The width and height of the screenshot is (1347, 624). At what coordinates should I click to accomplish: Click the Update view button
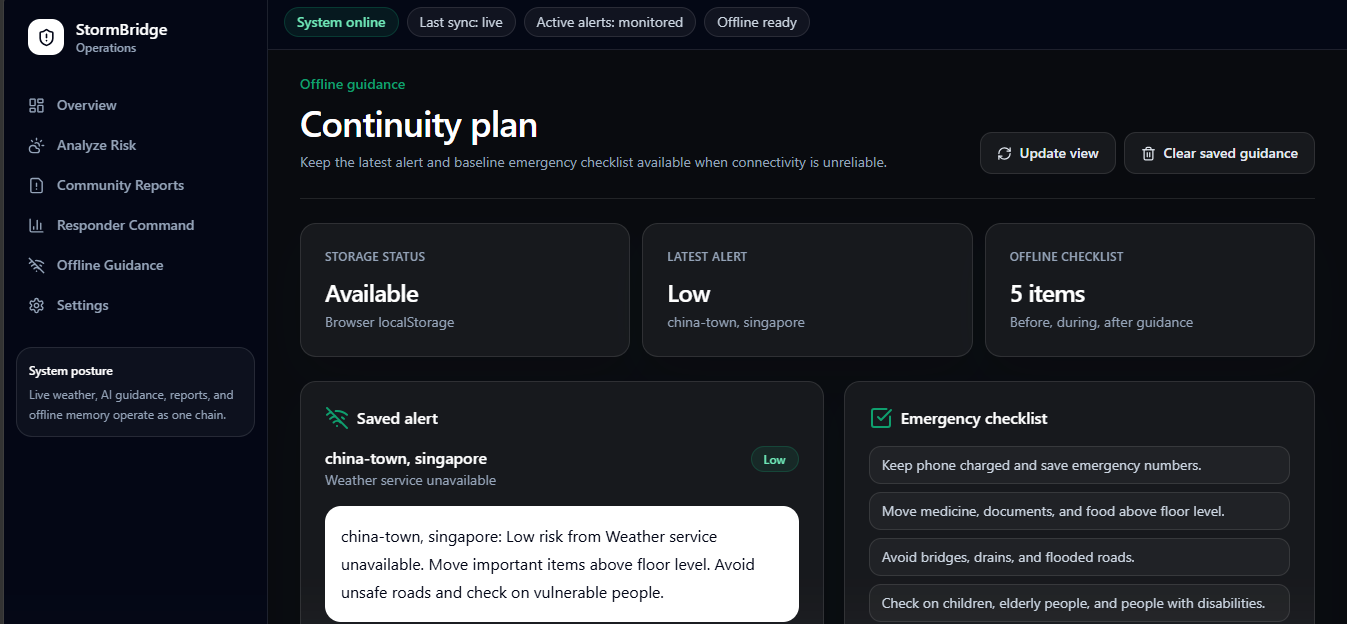pos(1048,153)
